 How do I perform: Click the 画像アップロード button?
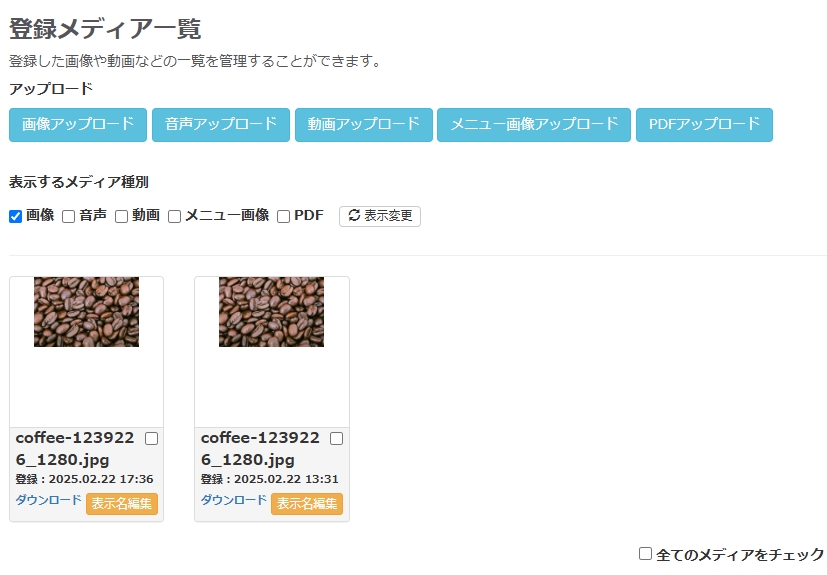point(78,125)
